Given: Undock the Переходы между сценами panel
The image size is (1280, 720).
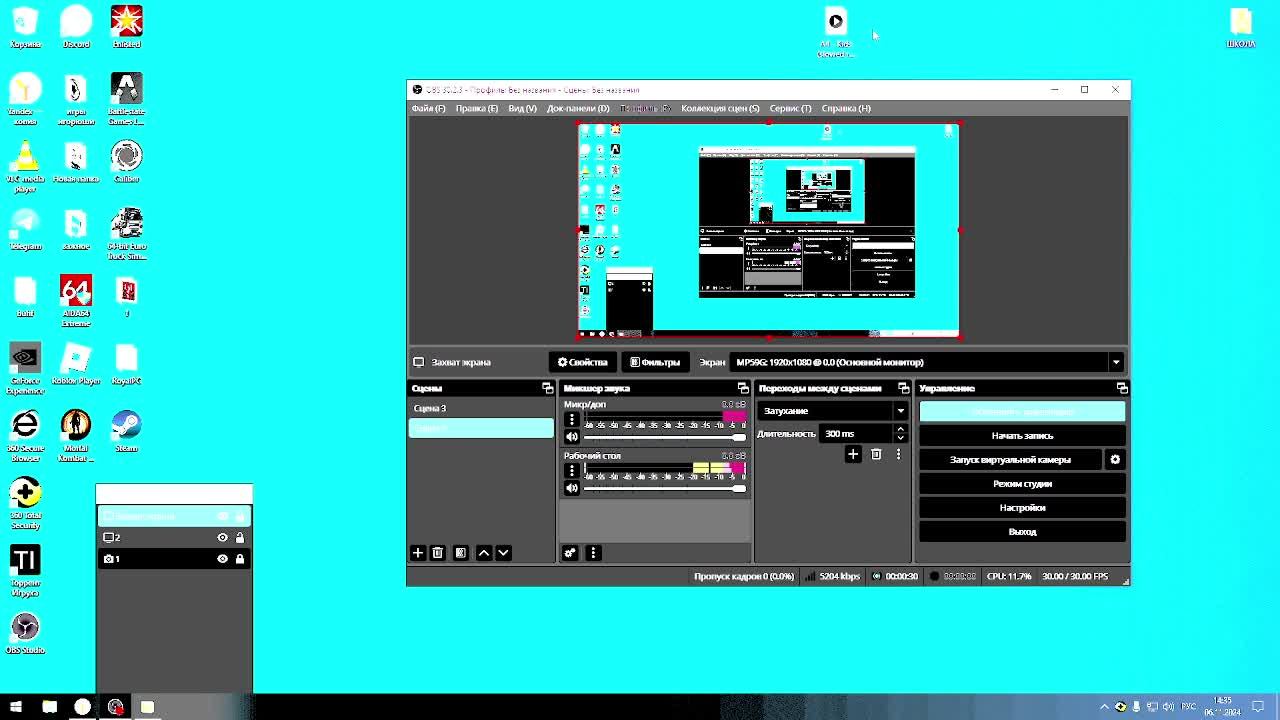Looking at the screenshot, I should coord(903,388).
